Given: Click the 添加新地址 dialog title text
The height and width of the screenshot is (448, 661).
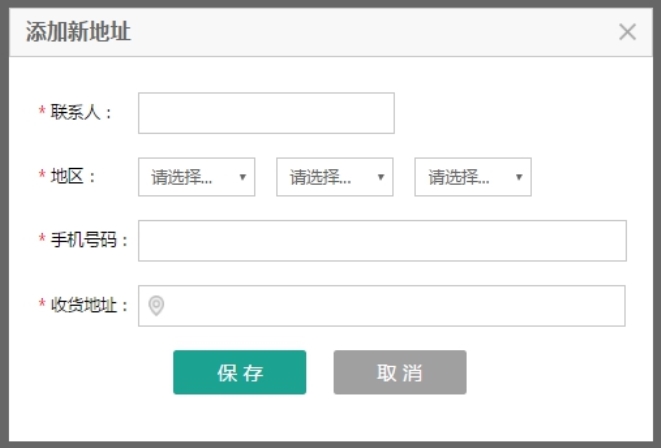Looking at the screenshot, I should pyautogui.click(x=78, y=32).
